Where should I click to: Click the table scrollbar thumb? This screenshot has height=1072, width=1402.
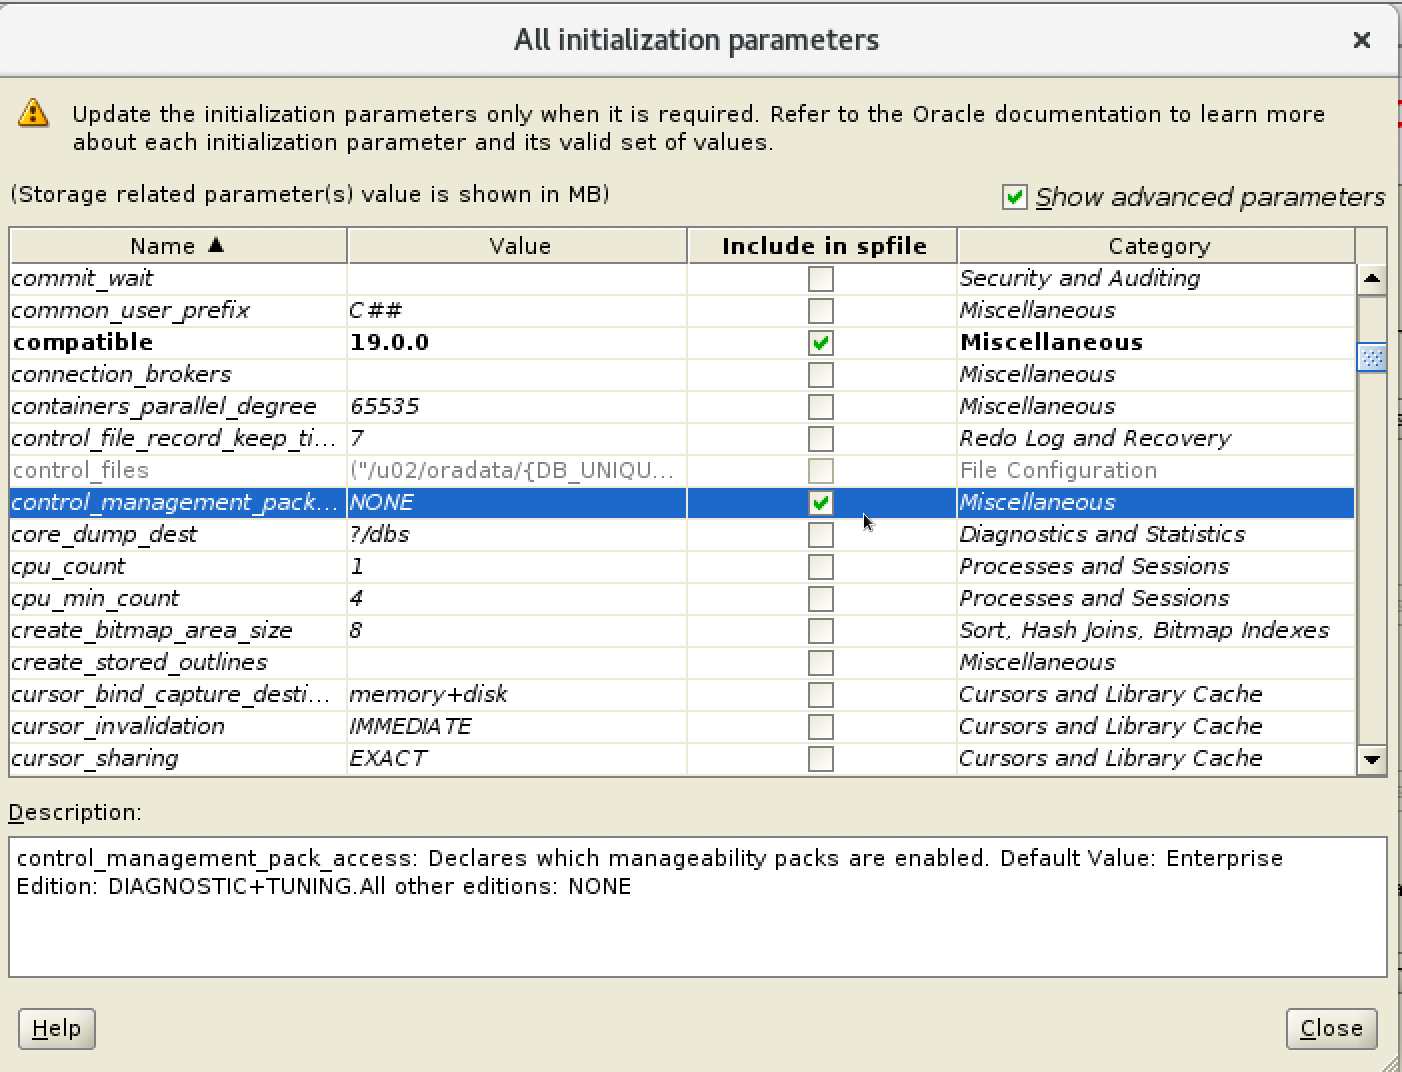(1372, 358)
